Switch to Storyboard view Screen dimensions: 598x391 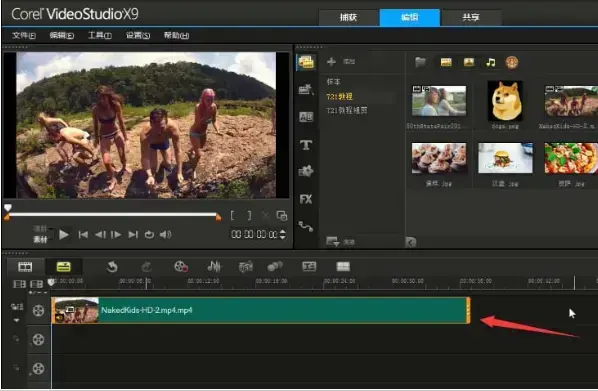[x=25, y=267]
